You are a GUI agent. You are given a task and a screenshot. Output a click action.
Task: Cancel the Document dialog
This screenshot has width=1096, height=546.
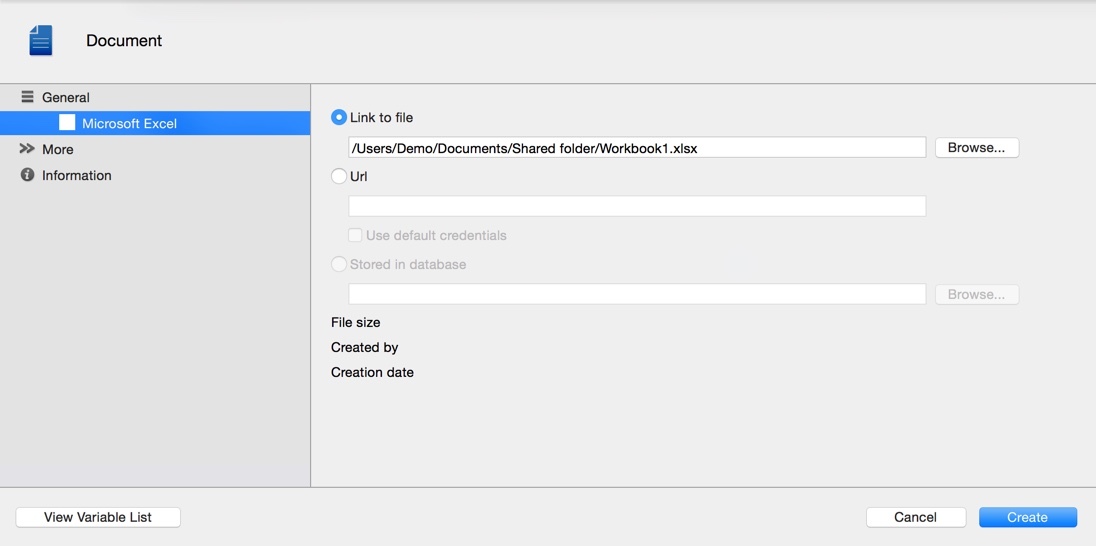[916, 517]
